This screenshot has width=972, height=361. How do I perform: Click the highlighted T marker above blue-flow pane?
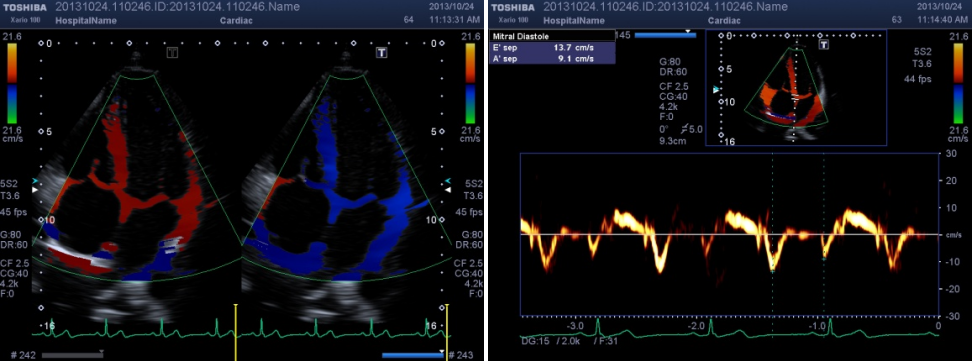(382, 54)
